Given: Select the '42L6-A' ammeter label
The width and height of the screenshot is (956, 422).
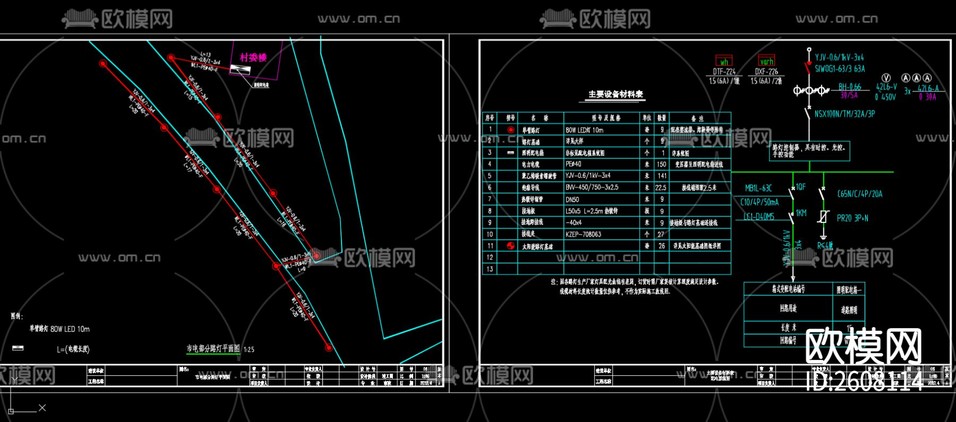Looking at the screenshot, I should pos(928,88).
